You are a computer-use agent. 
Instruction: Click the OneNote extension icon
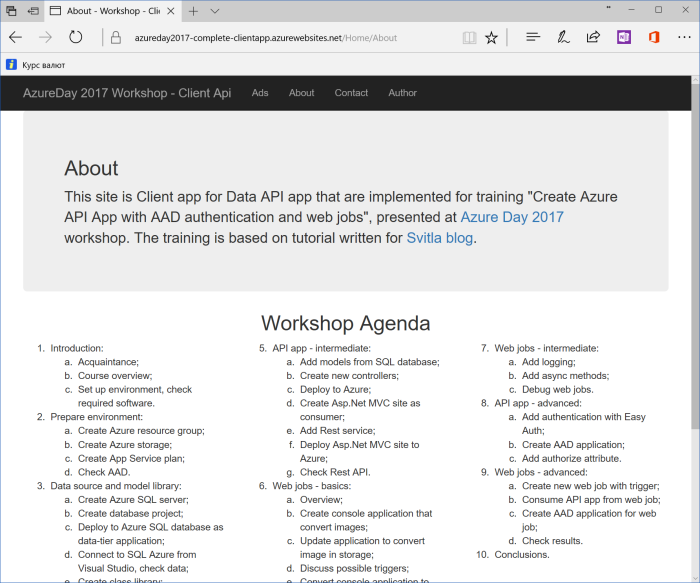pos(624,37)
